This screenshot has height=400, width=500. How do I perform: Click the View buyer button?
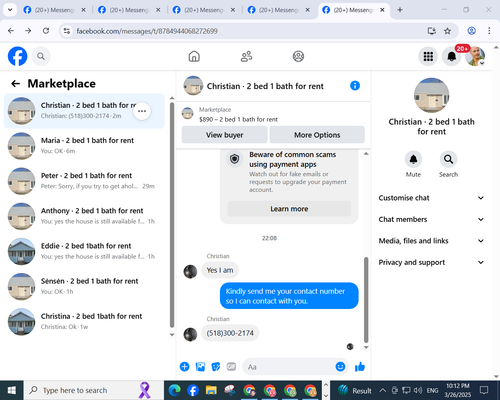pyautogui.click(x=224, y=135)
